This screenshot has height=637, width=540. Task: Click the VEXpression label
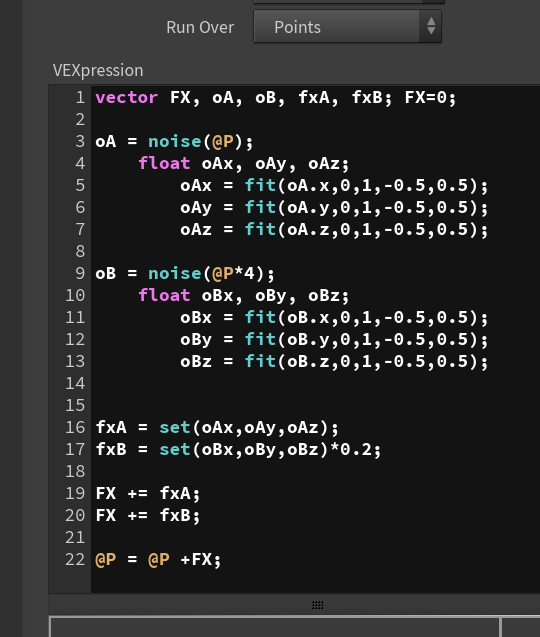(98, 70)
